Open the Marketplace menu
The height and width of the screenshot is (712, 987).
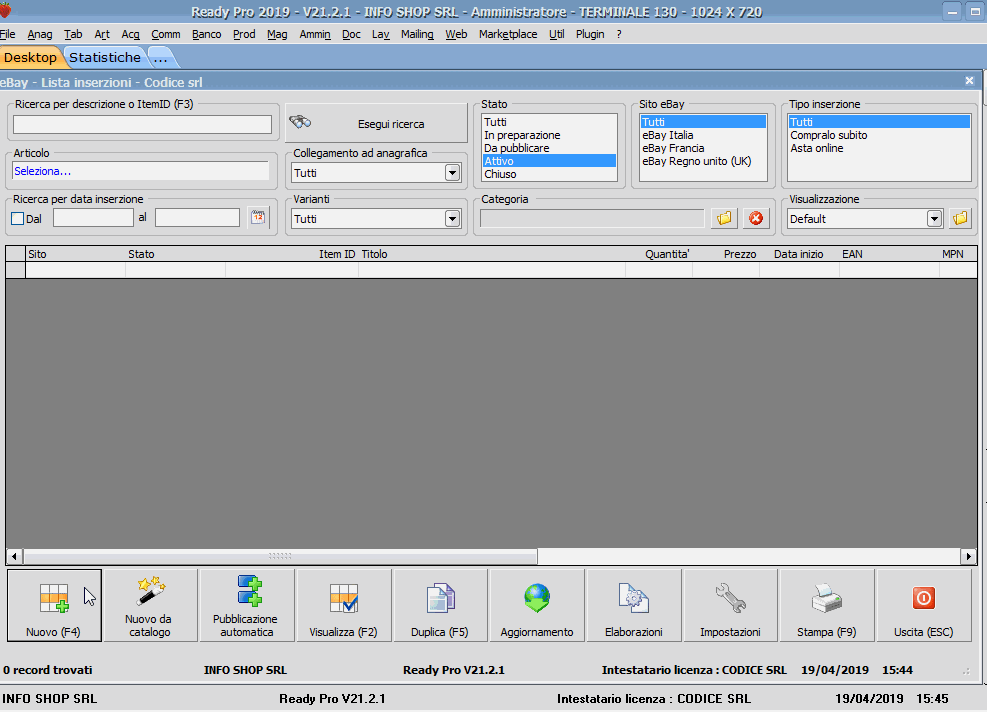pos(507,34)
